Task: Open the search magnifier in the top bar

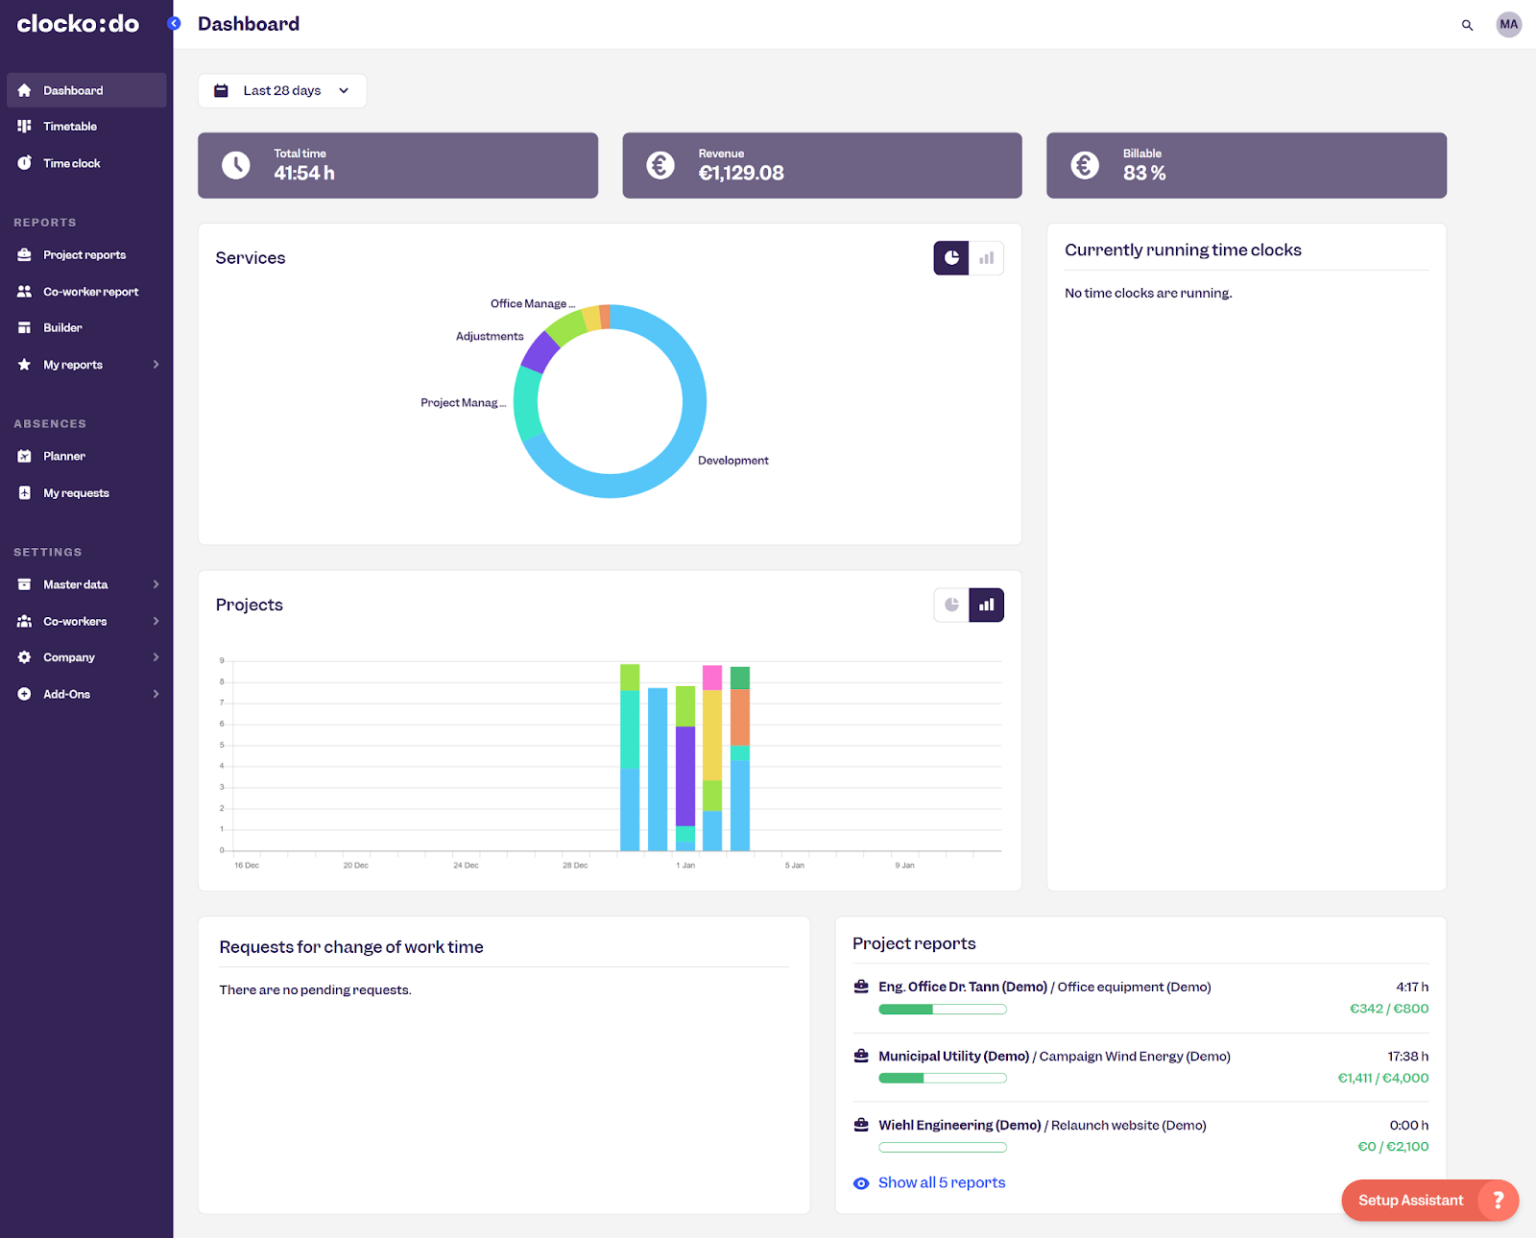Action: [1467, 25]
